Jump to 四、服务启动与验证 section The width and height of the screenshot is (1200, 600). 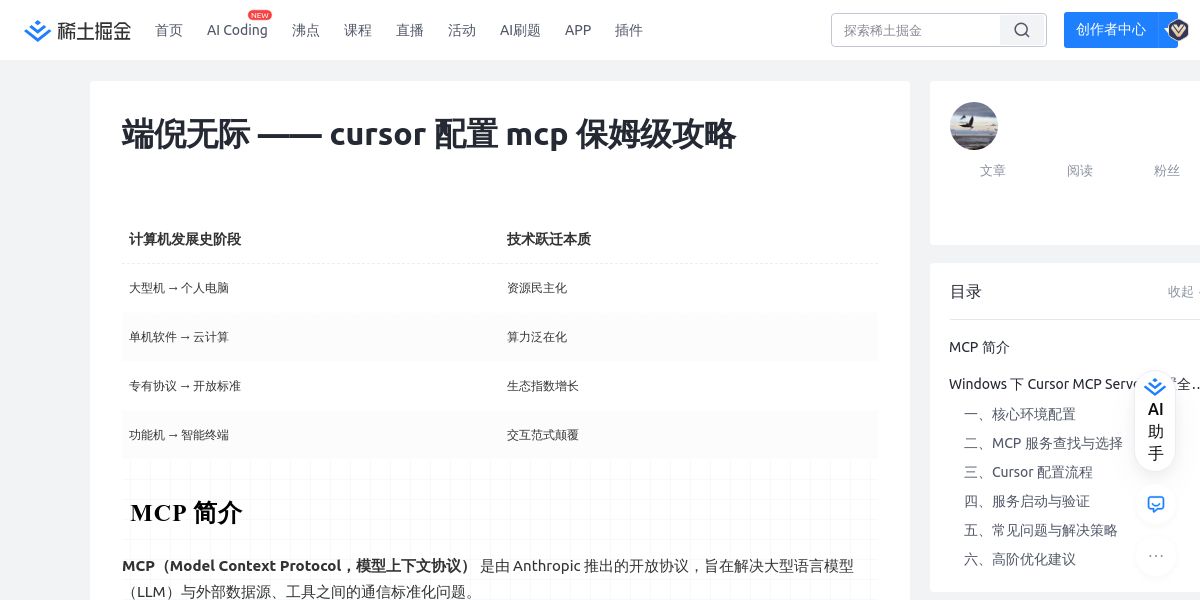coord(1027,501)
